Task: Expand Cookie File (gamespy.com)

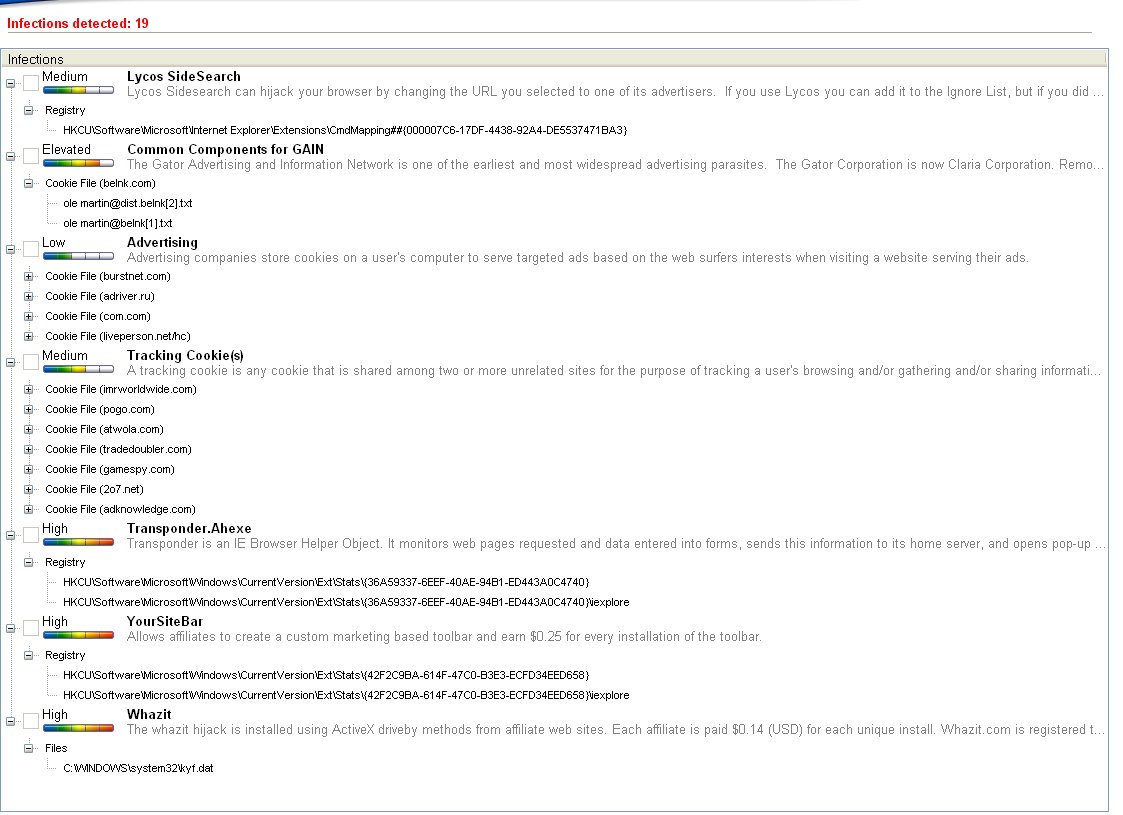Action: pyautogui.click(x=29, y=470)
